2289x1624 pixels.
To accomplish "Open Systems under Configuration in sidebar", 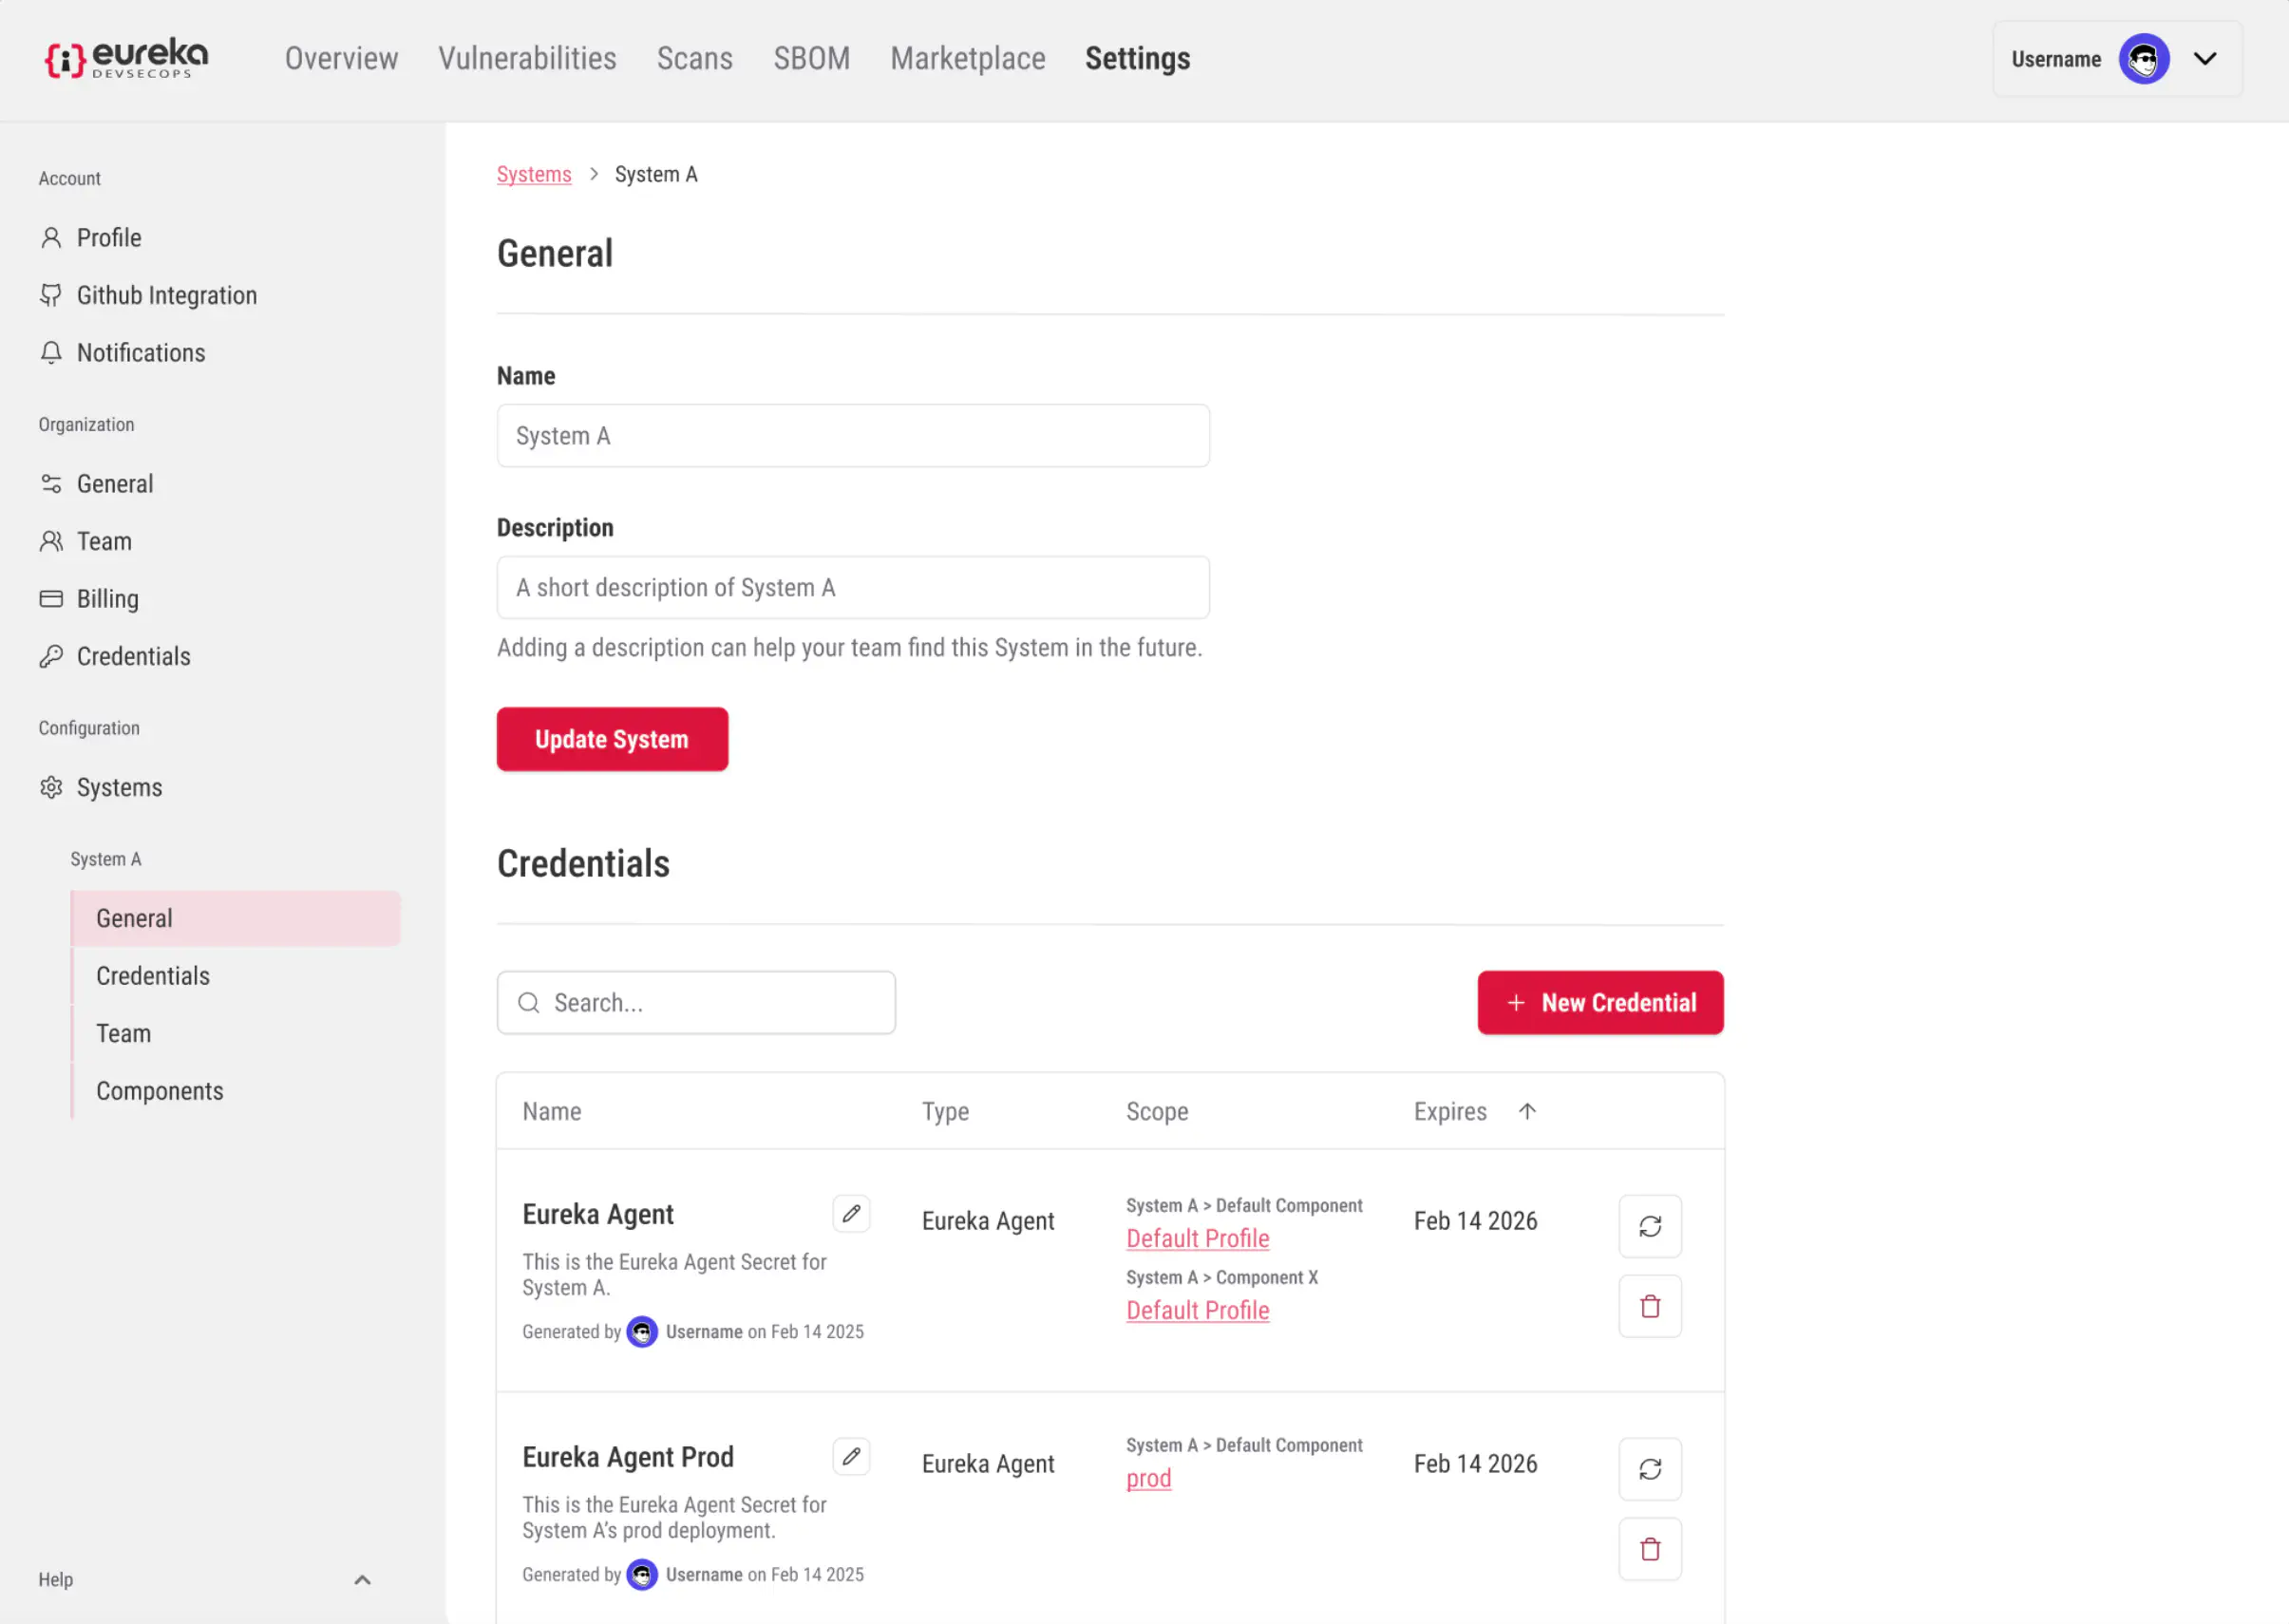I will click(119, 788).
